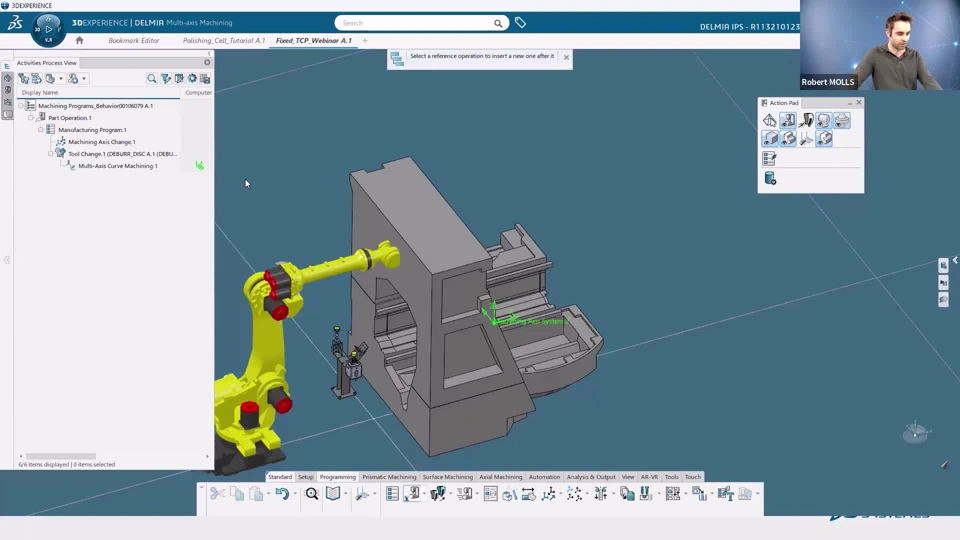Open the Polishing_Cell_Tutorial A.1 tab
This screenshot has height=540, width=960.
coord(223,40)
